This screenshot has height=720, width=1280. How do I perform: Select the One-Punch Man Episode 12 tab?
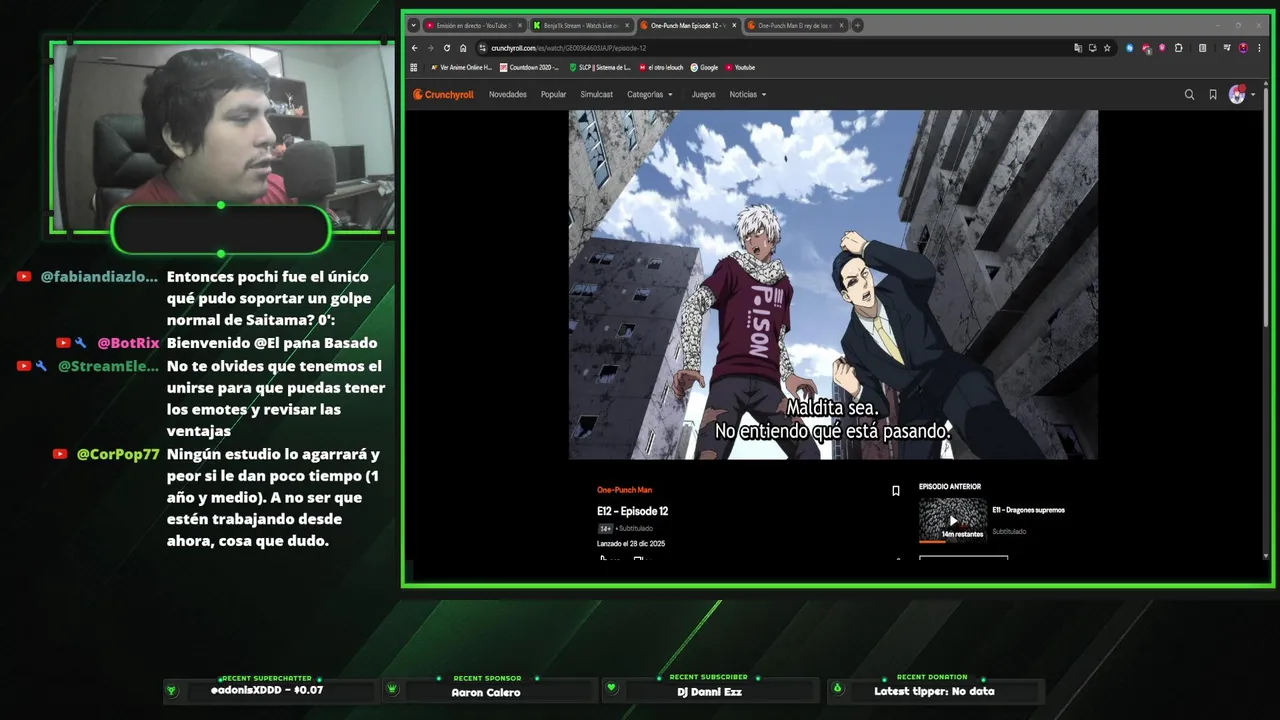(688, 25)
